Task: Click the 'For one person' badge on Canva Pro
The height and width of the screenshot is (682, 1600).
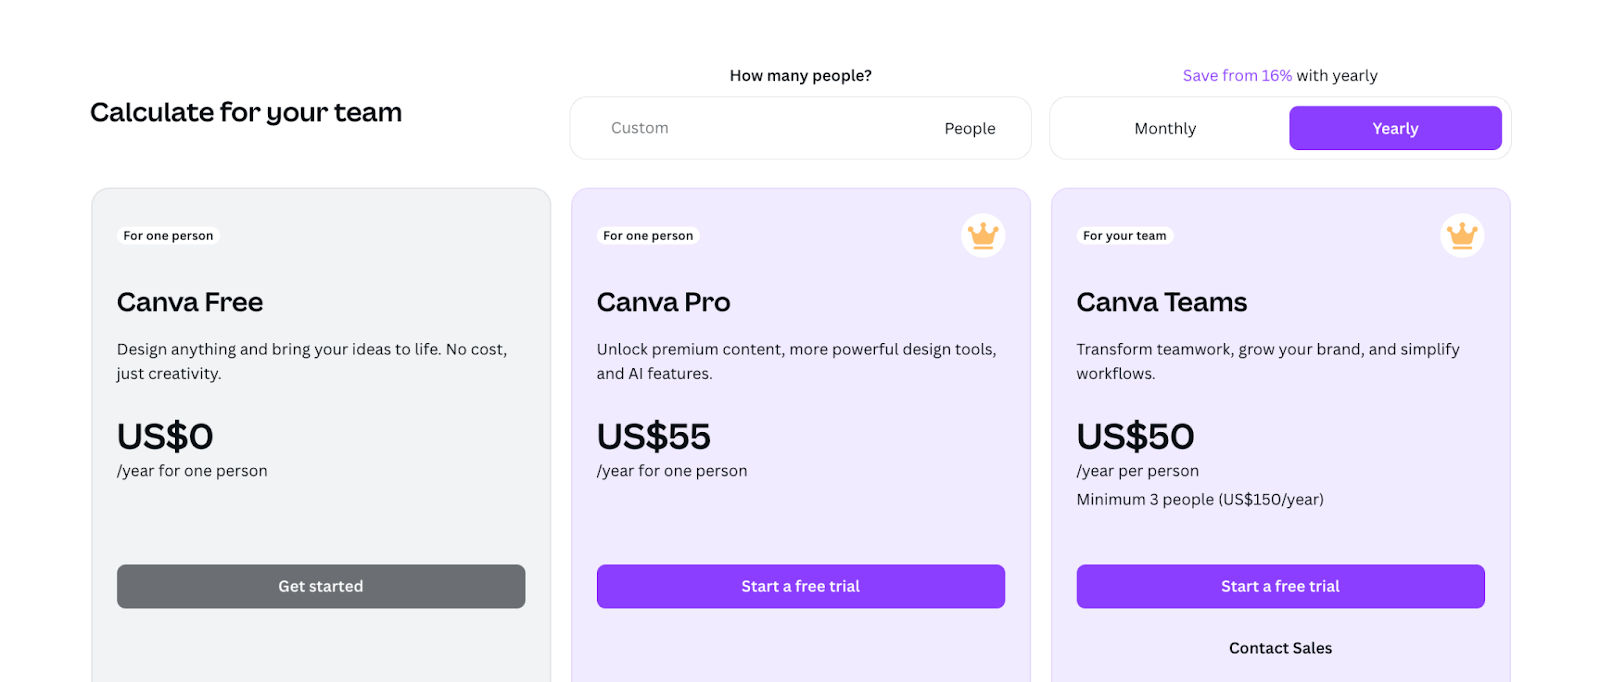Action: (x=646, y=235)
